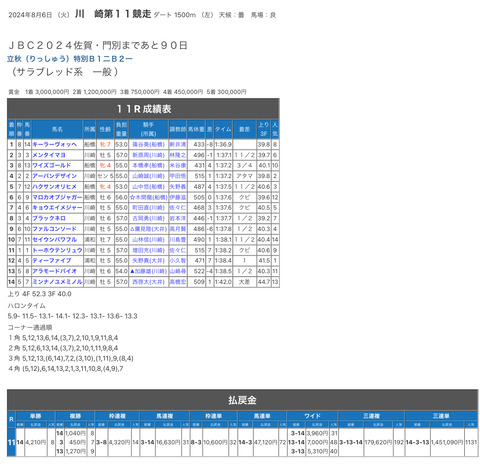Open ティーファイブ horse profile
Screen dimensions: 480x464
tap(52, 261)
